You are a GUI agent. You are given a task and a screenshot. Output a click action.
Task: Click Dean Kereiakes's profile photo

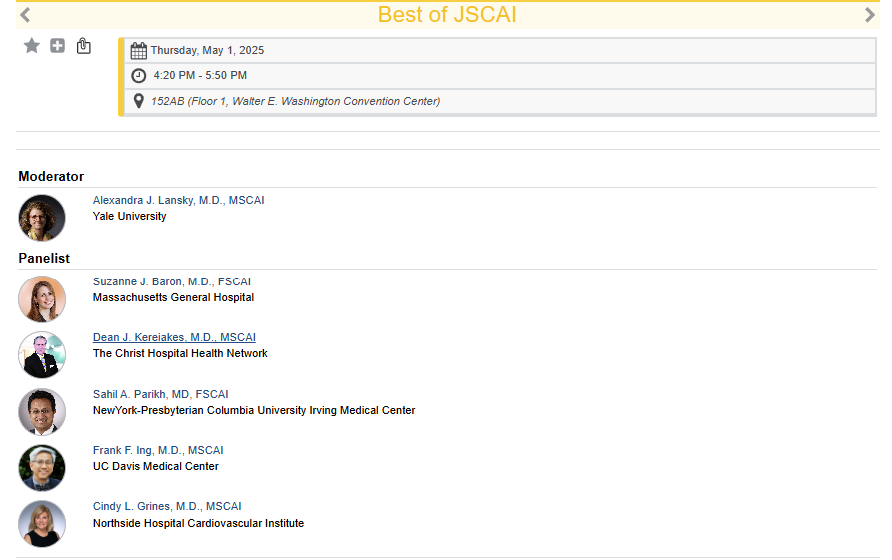(42, 355)
